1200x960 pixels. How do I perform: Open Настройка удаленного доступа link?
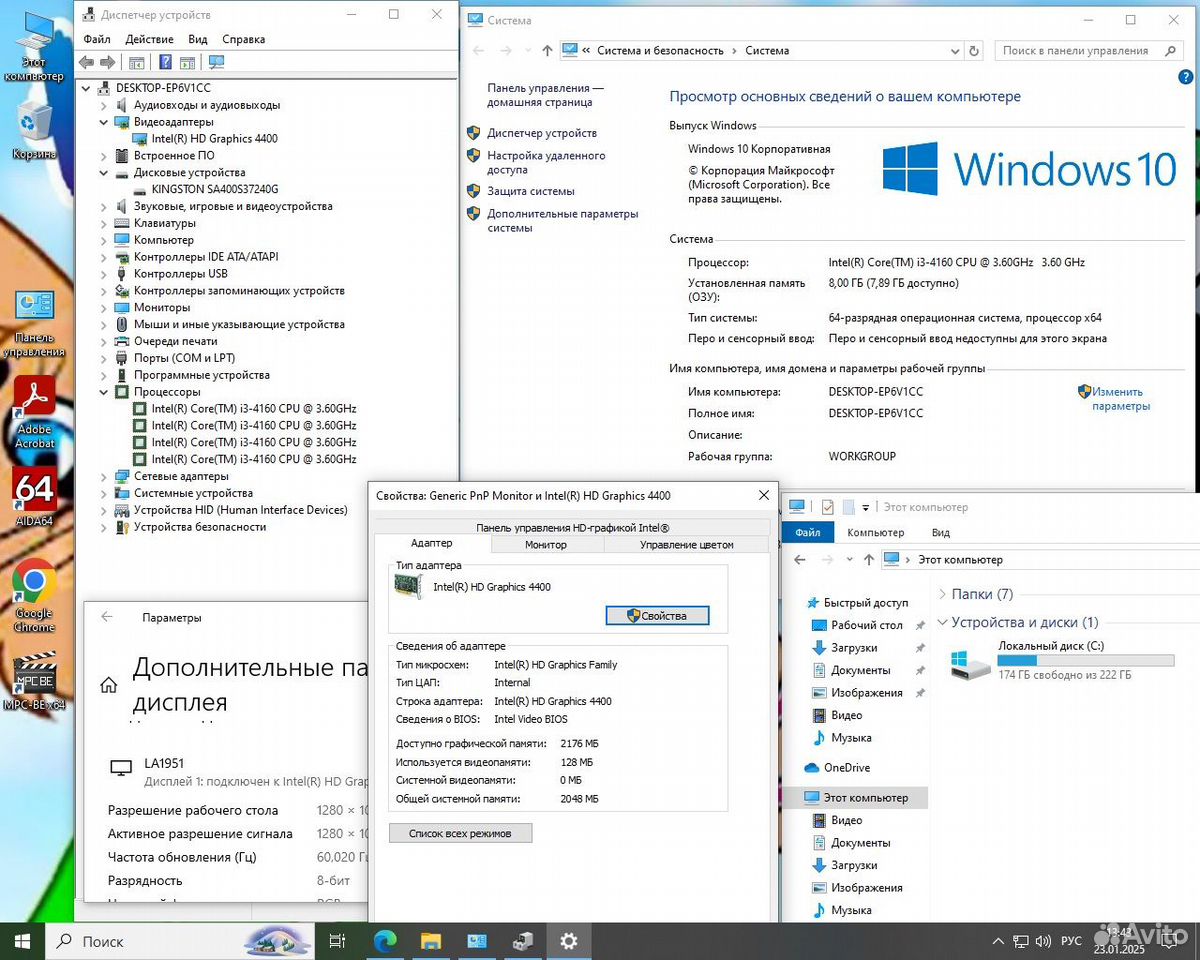click(546, 163)
